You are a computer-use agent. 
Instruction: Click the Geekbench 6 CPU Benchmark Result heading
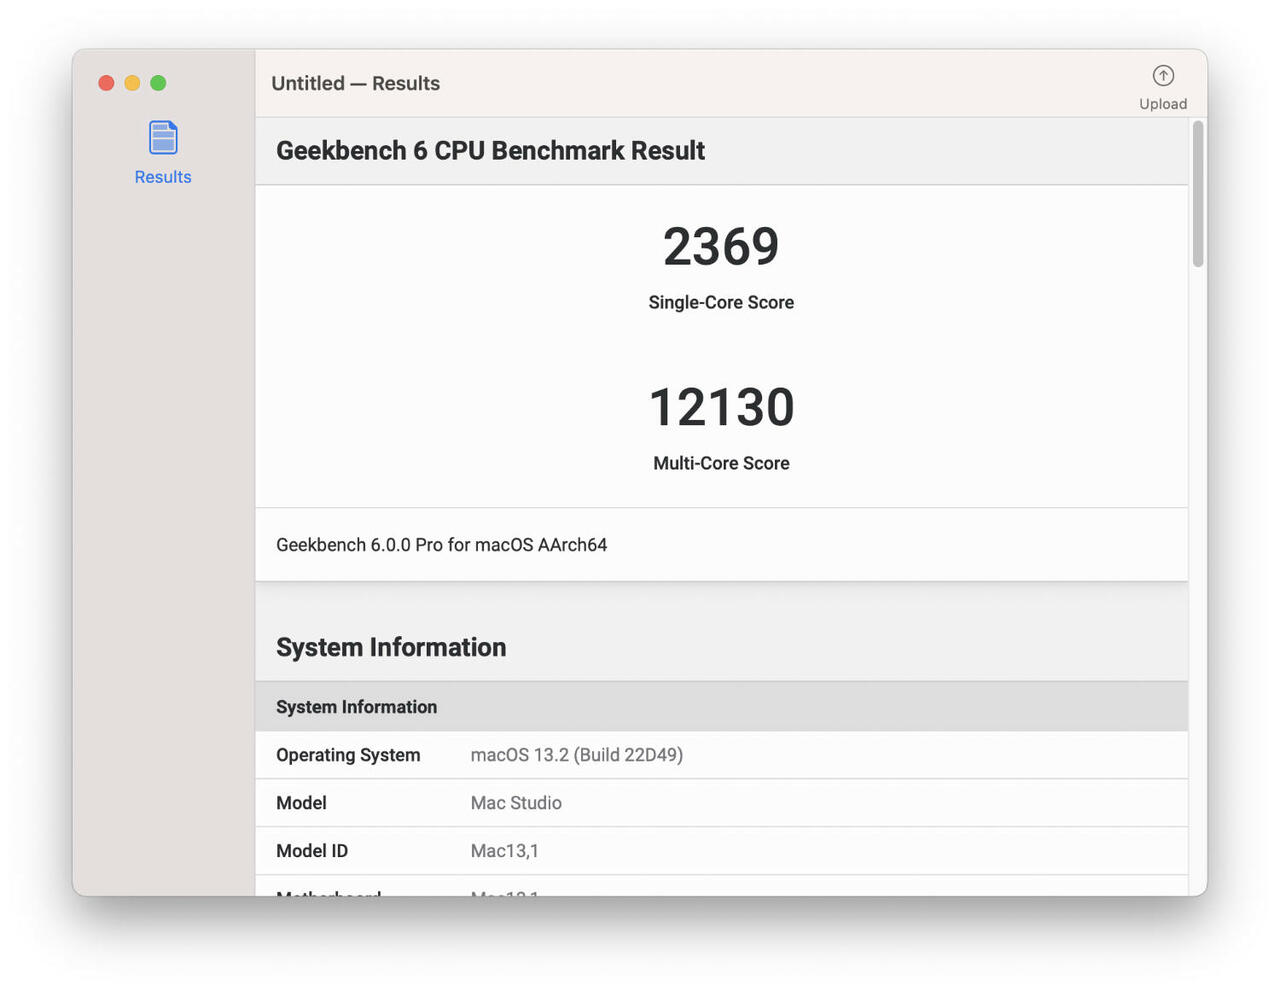[490, 151]
